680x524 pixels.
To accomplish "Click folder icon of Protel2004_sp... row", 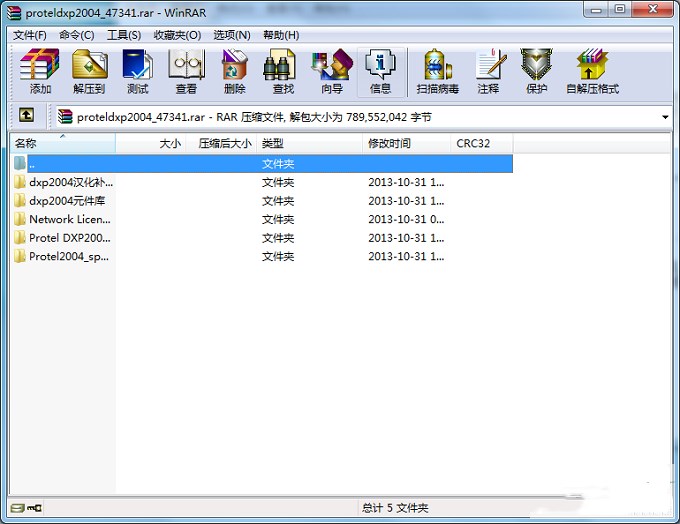I will 20,256.
